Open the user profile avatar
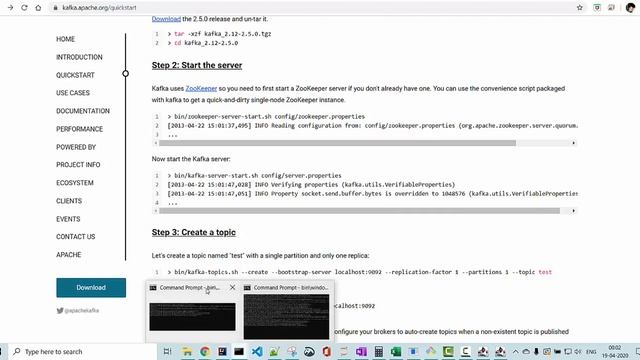The height and width of the screenshot is (360, 640). pyautogui.click(x=630, y=8)
